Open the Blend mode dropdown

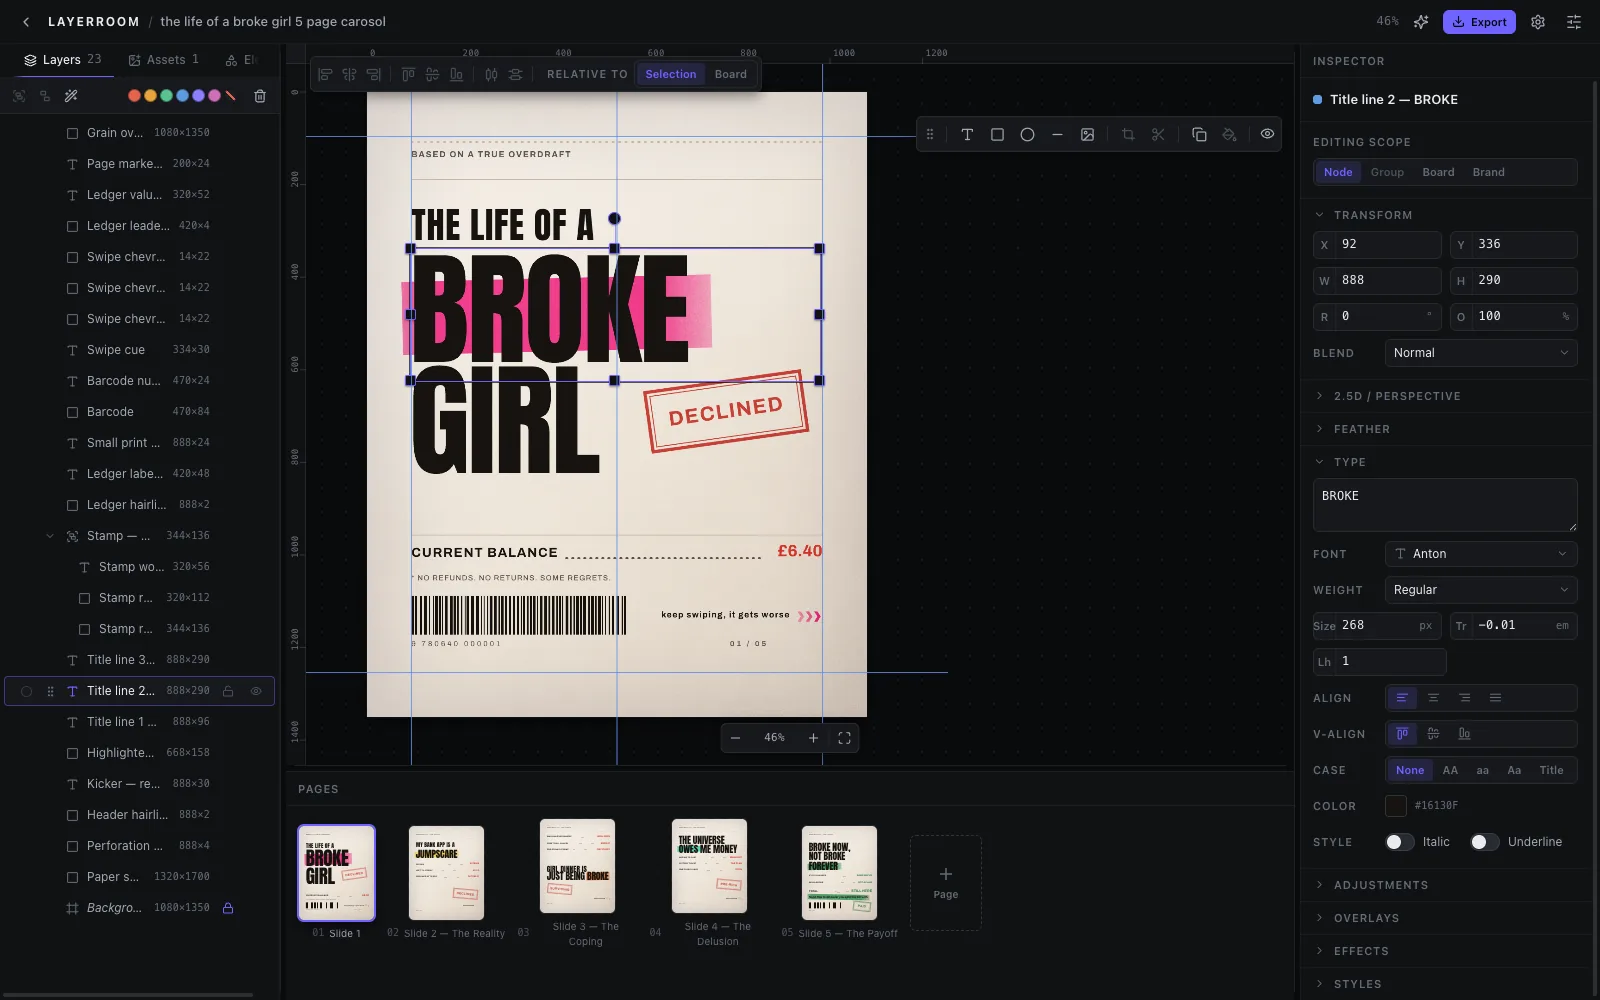tap(1481, 353)
